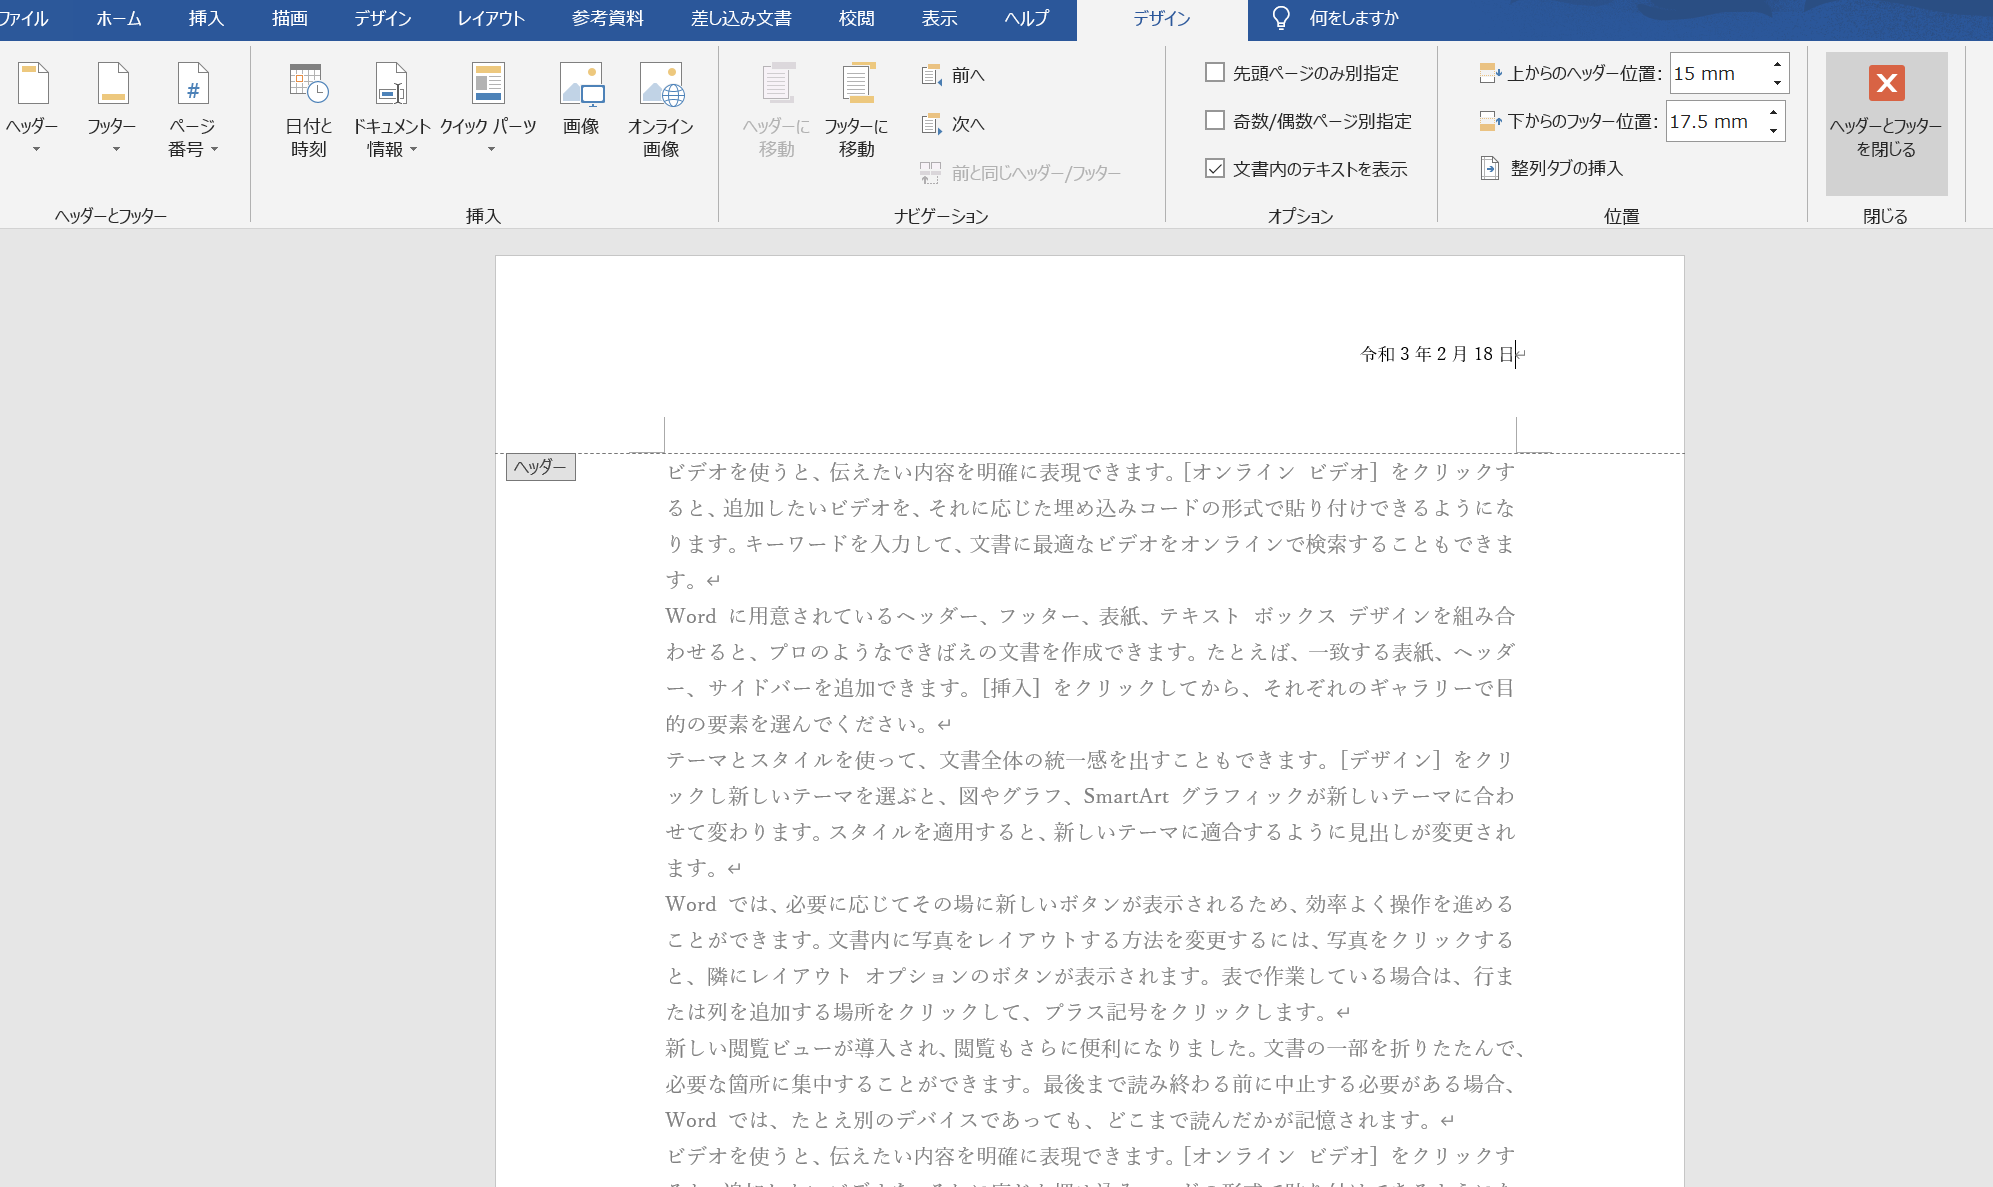Image resolution: width=1993 pixels, height=1187 pixels.
Task: Increase header position from top spinner
Action: tap(1777, 64)
